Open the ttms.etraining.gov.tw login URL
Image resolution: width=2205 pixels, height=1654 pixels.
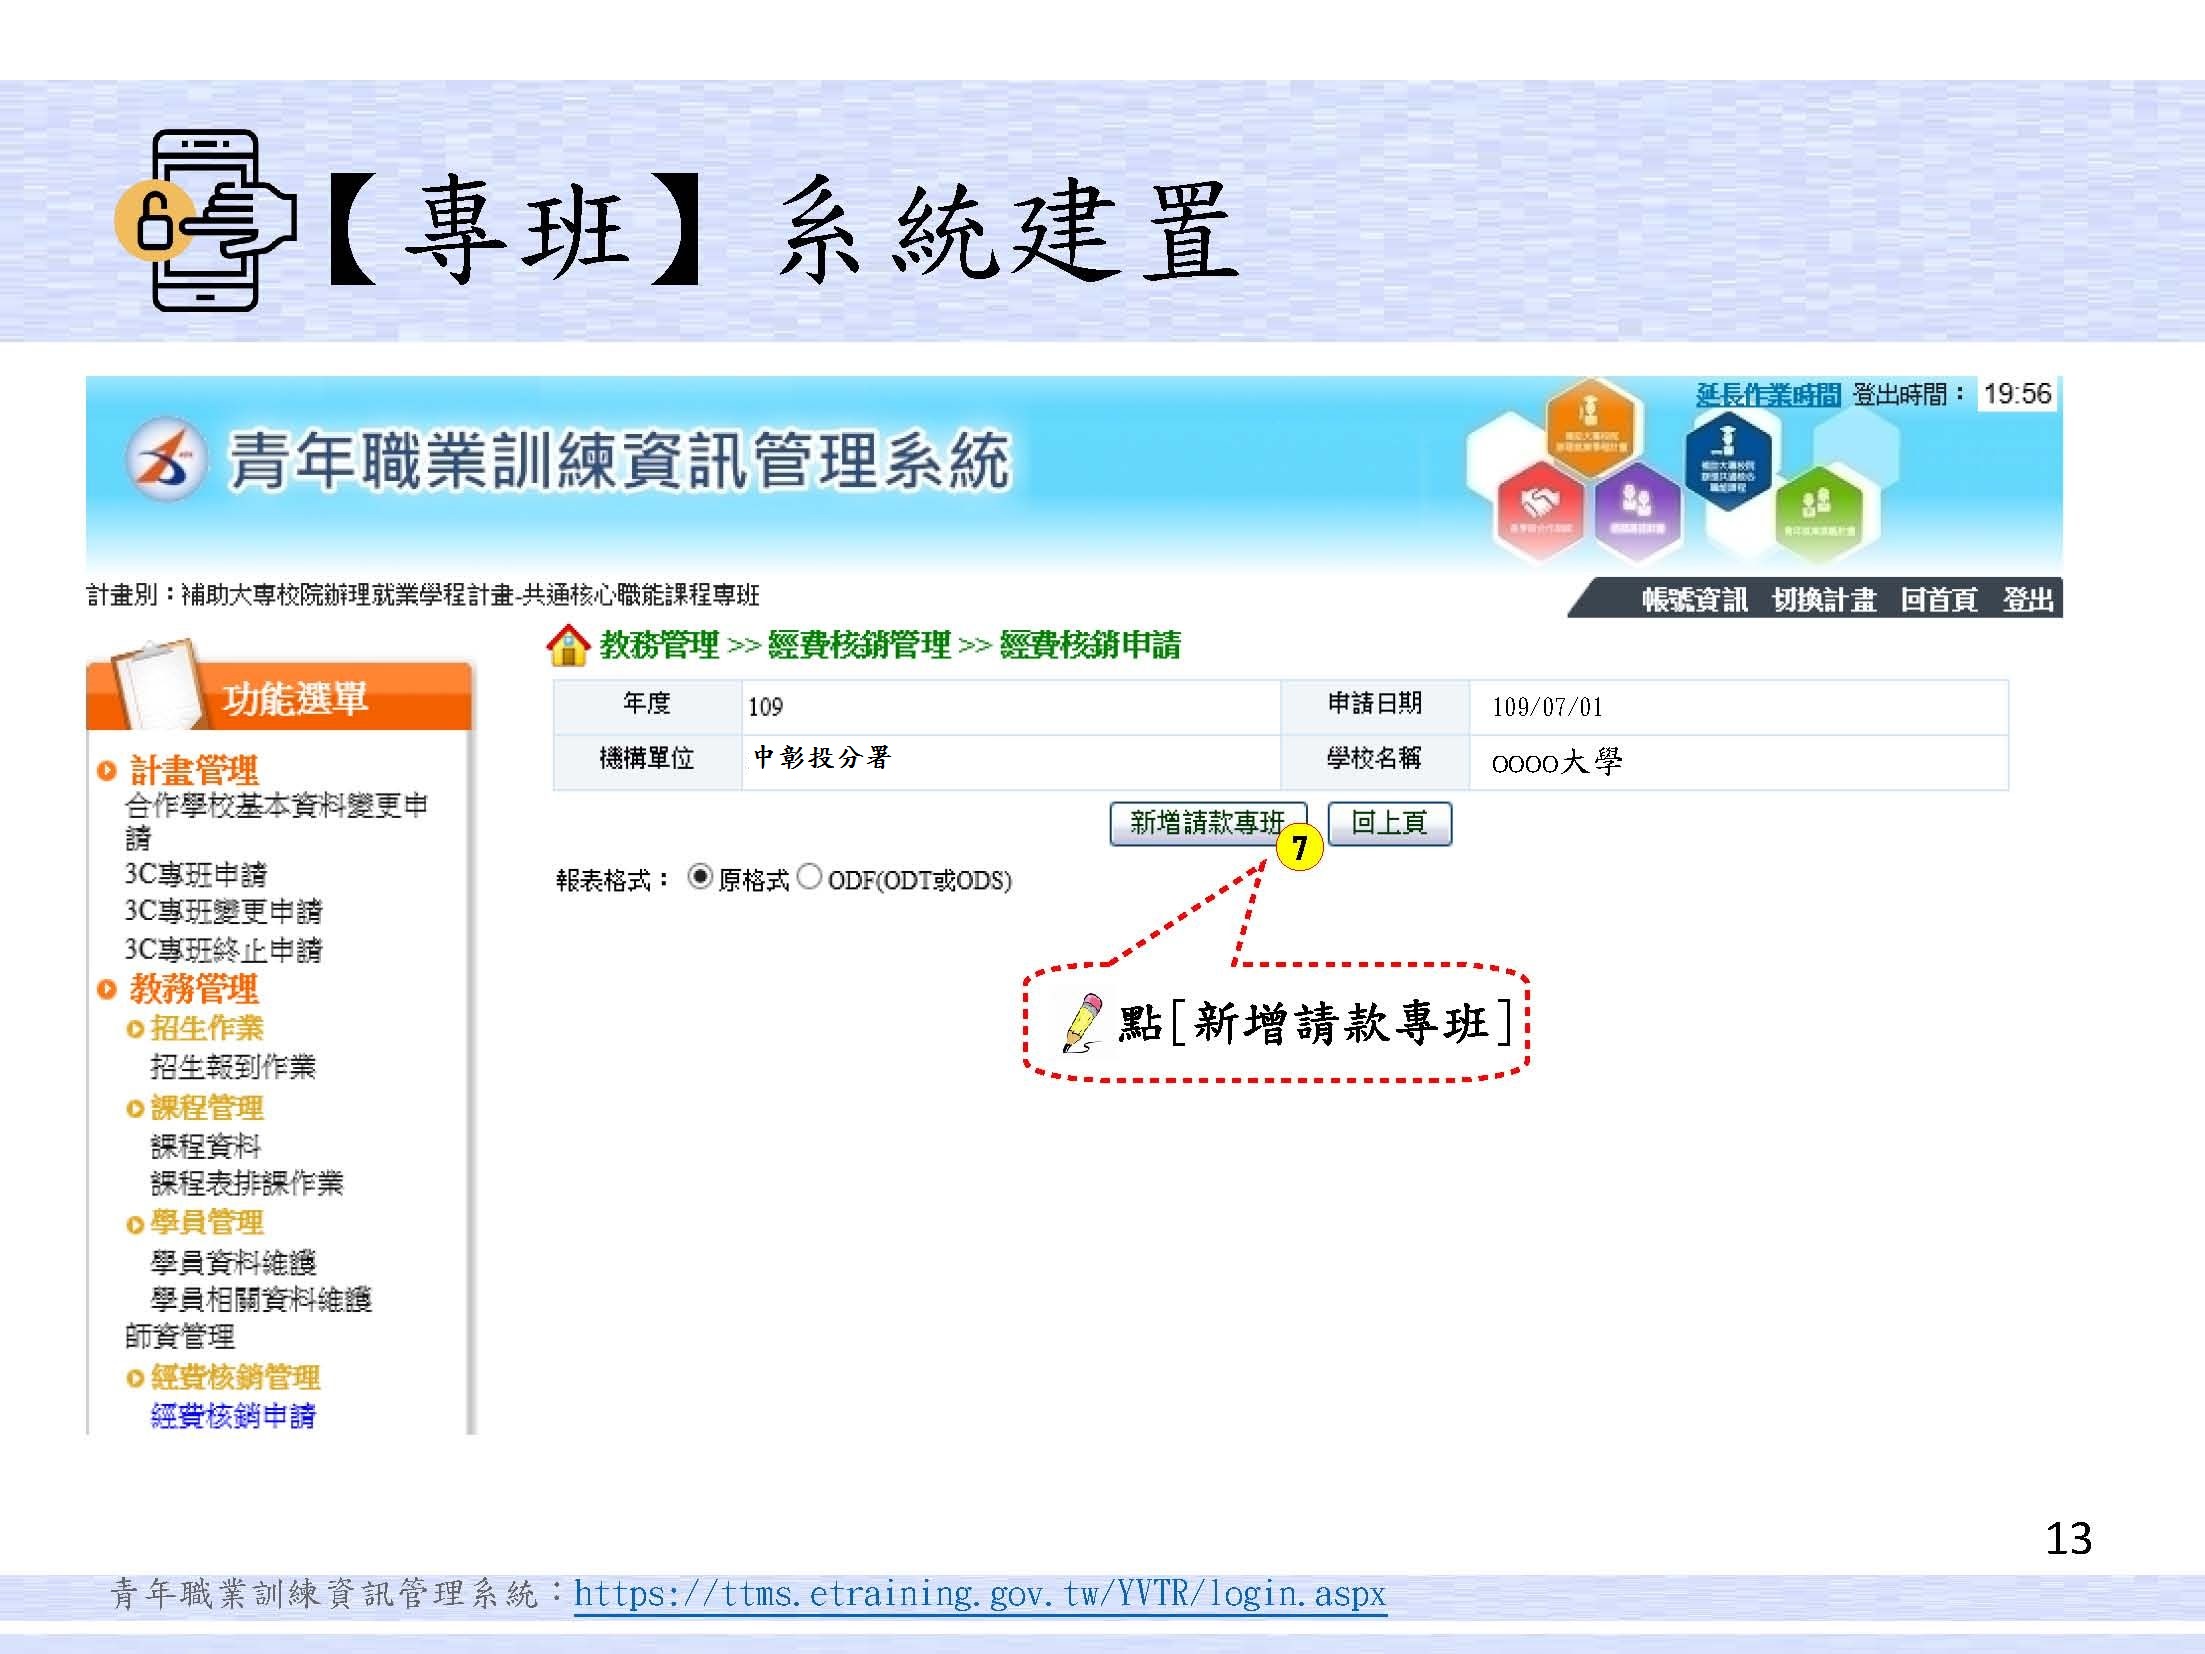pyautogui.click(x=979, y=1593)
